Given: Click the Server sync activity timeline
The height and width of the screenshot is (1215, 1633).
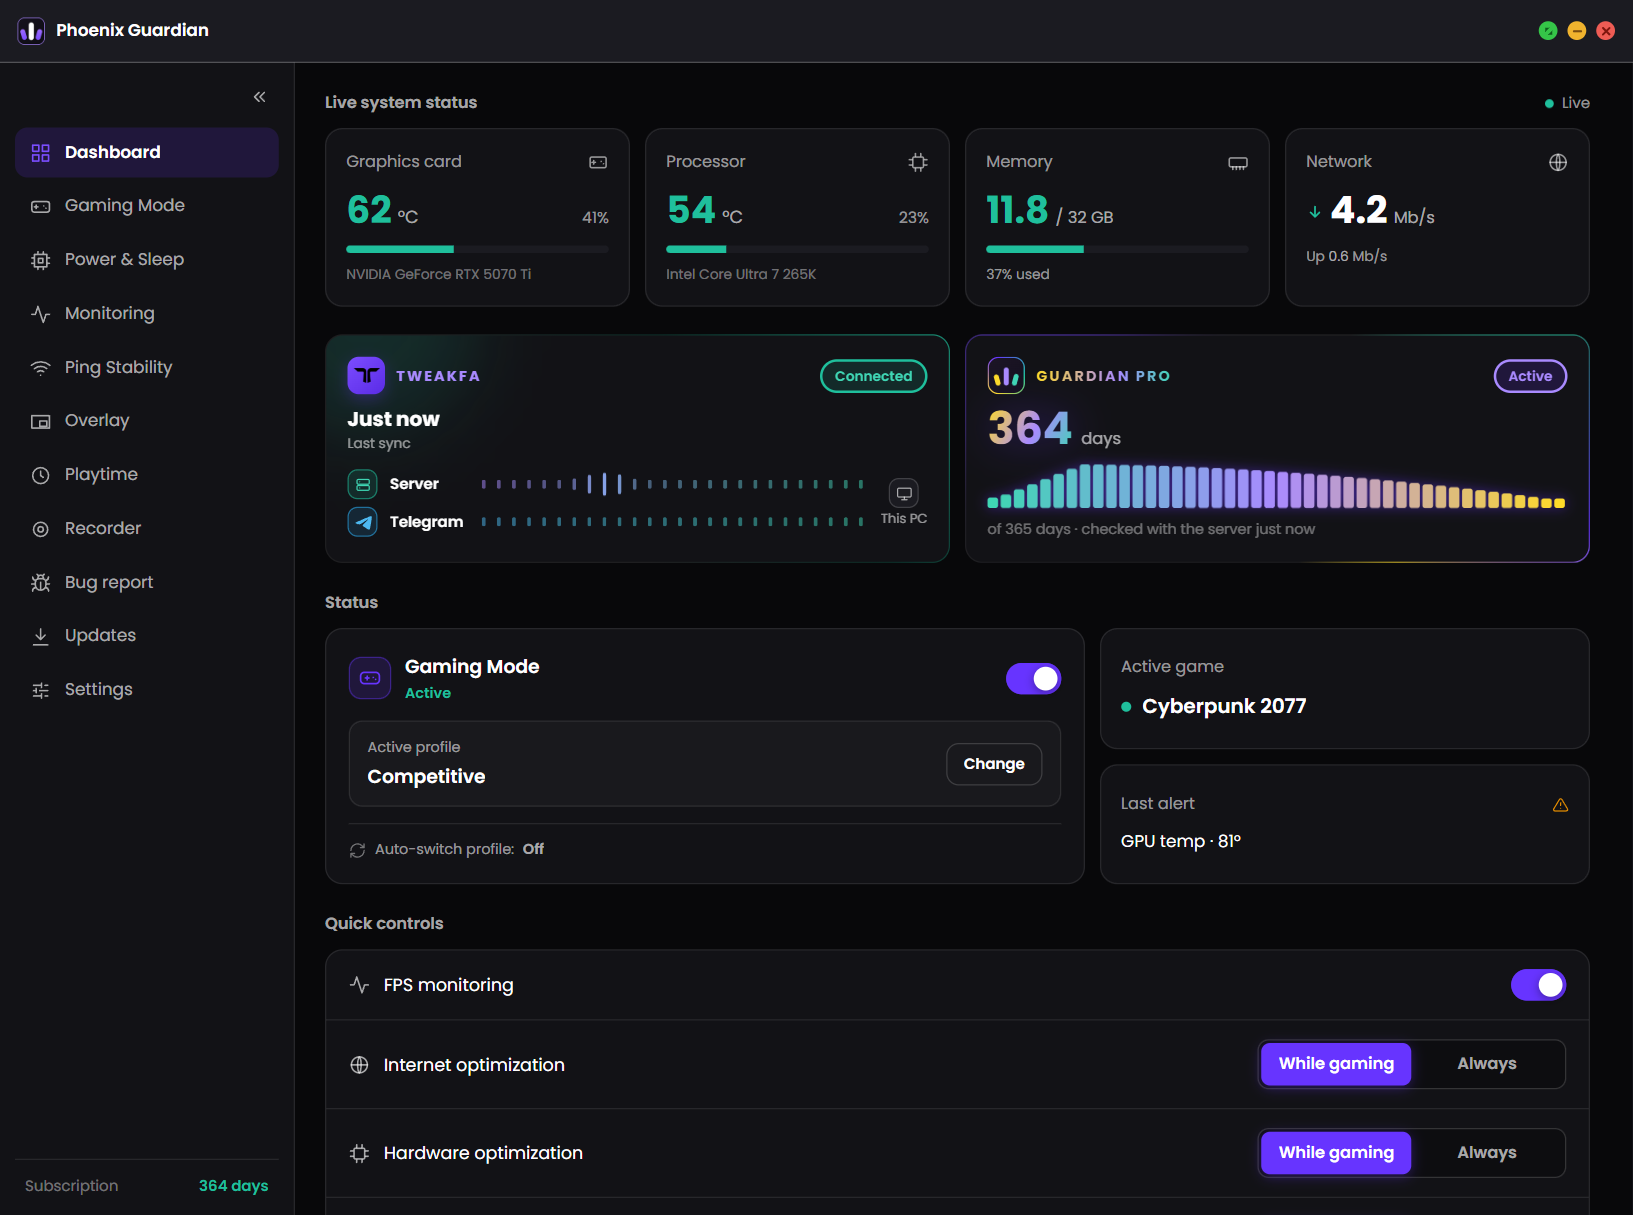Looking at the screenshot, I should click(x=672, y=484).
